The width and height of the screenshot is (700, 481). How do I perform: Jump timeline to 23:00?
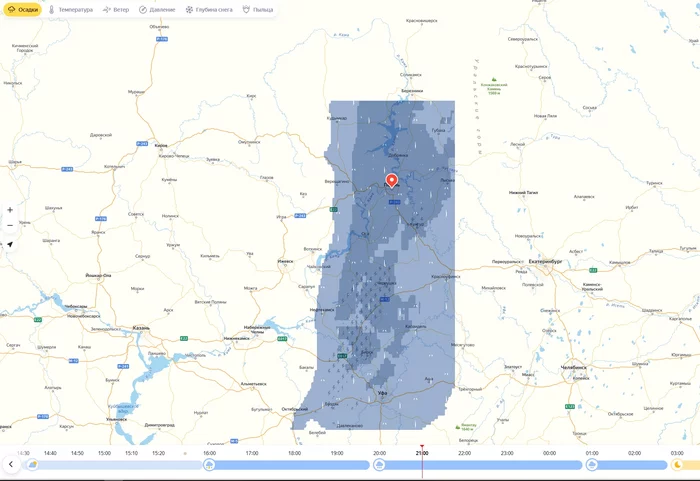tap(507, 453)
